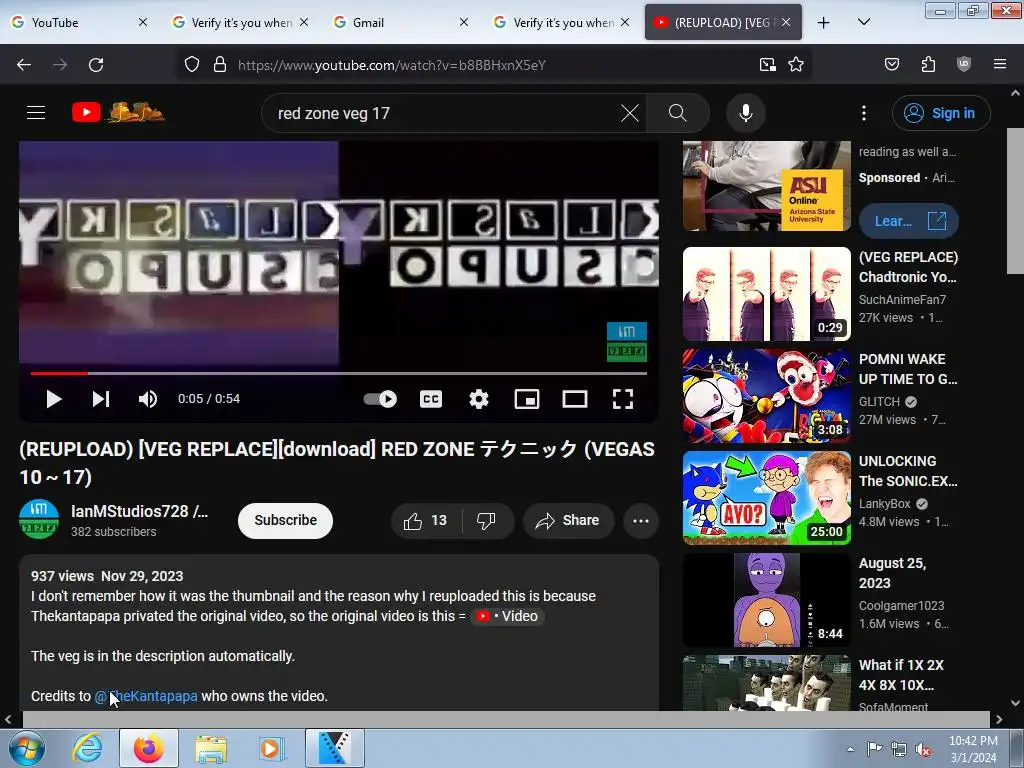Go to YouTube home via logo
The width and height of the screenshot is (1024, 768).
tap(118, 112)
